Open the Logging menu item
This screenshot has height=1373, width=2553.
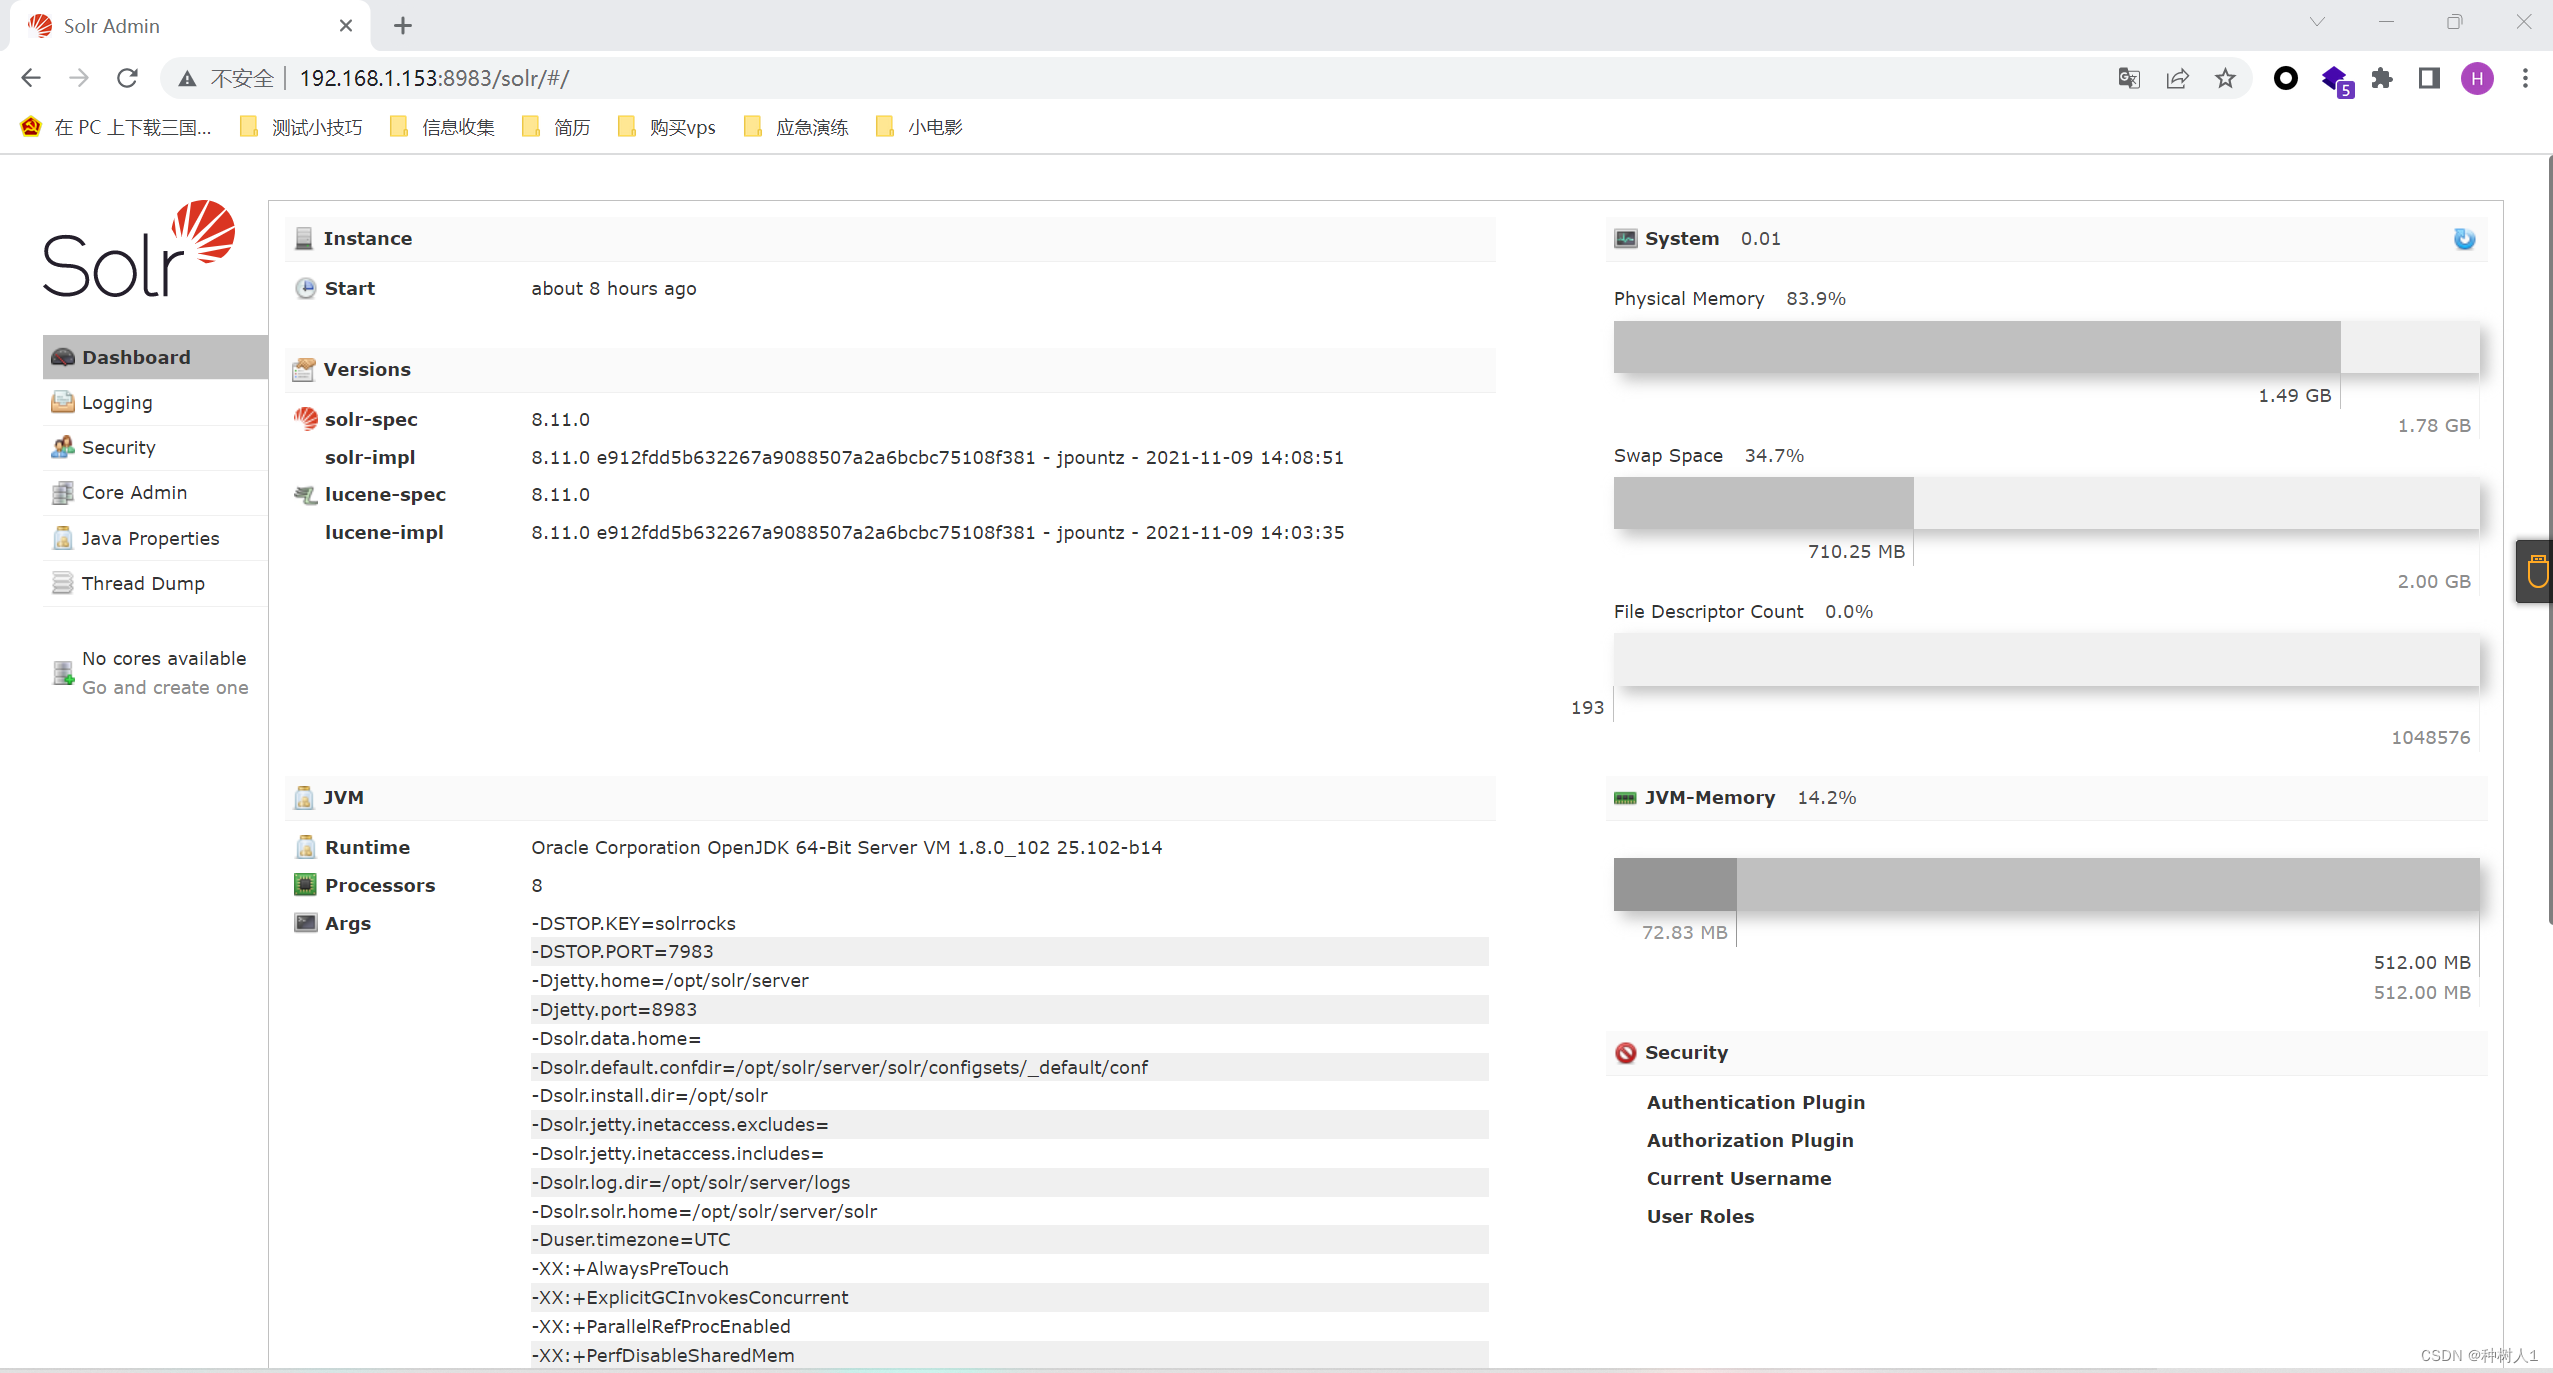click(x=117, y=402)
